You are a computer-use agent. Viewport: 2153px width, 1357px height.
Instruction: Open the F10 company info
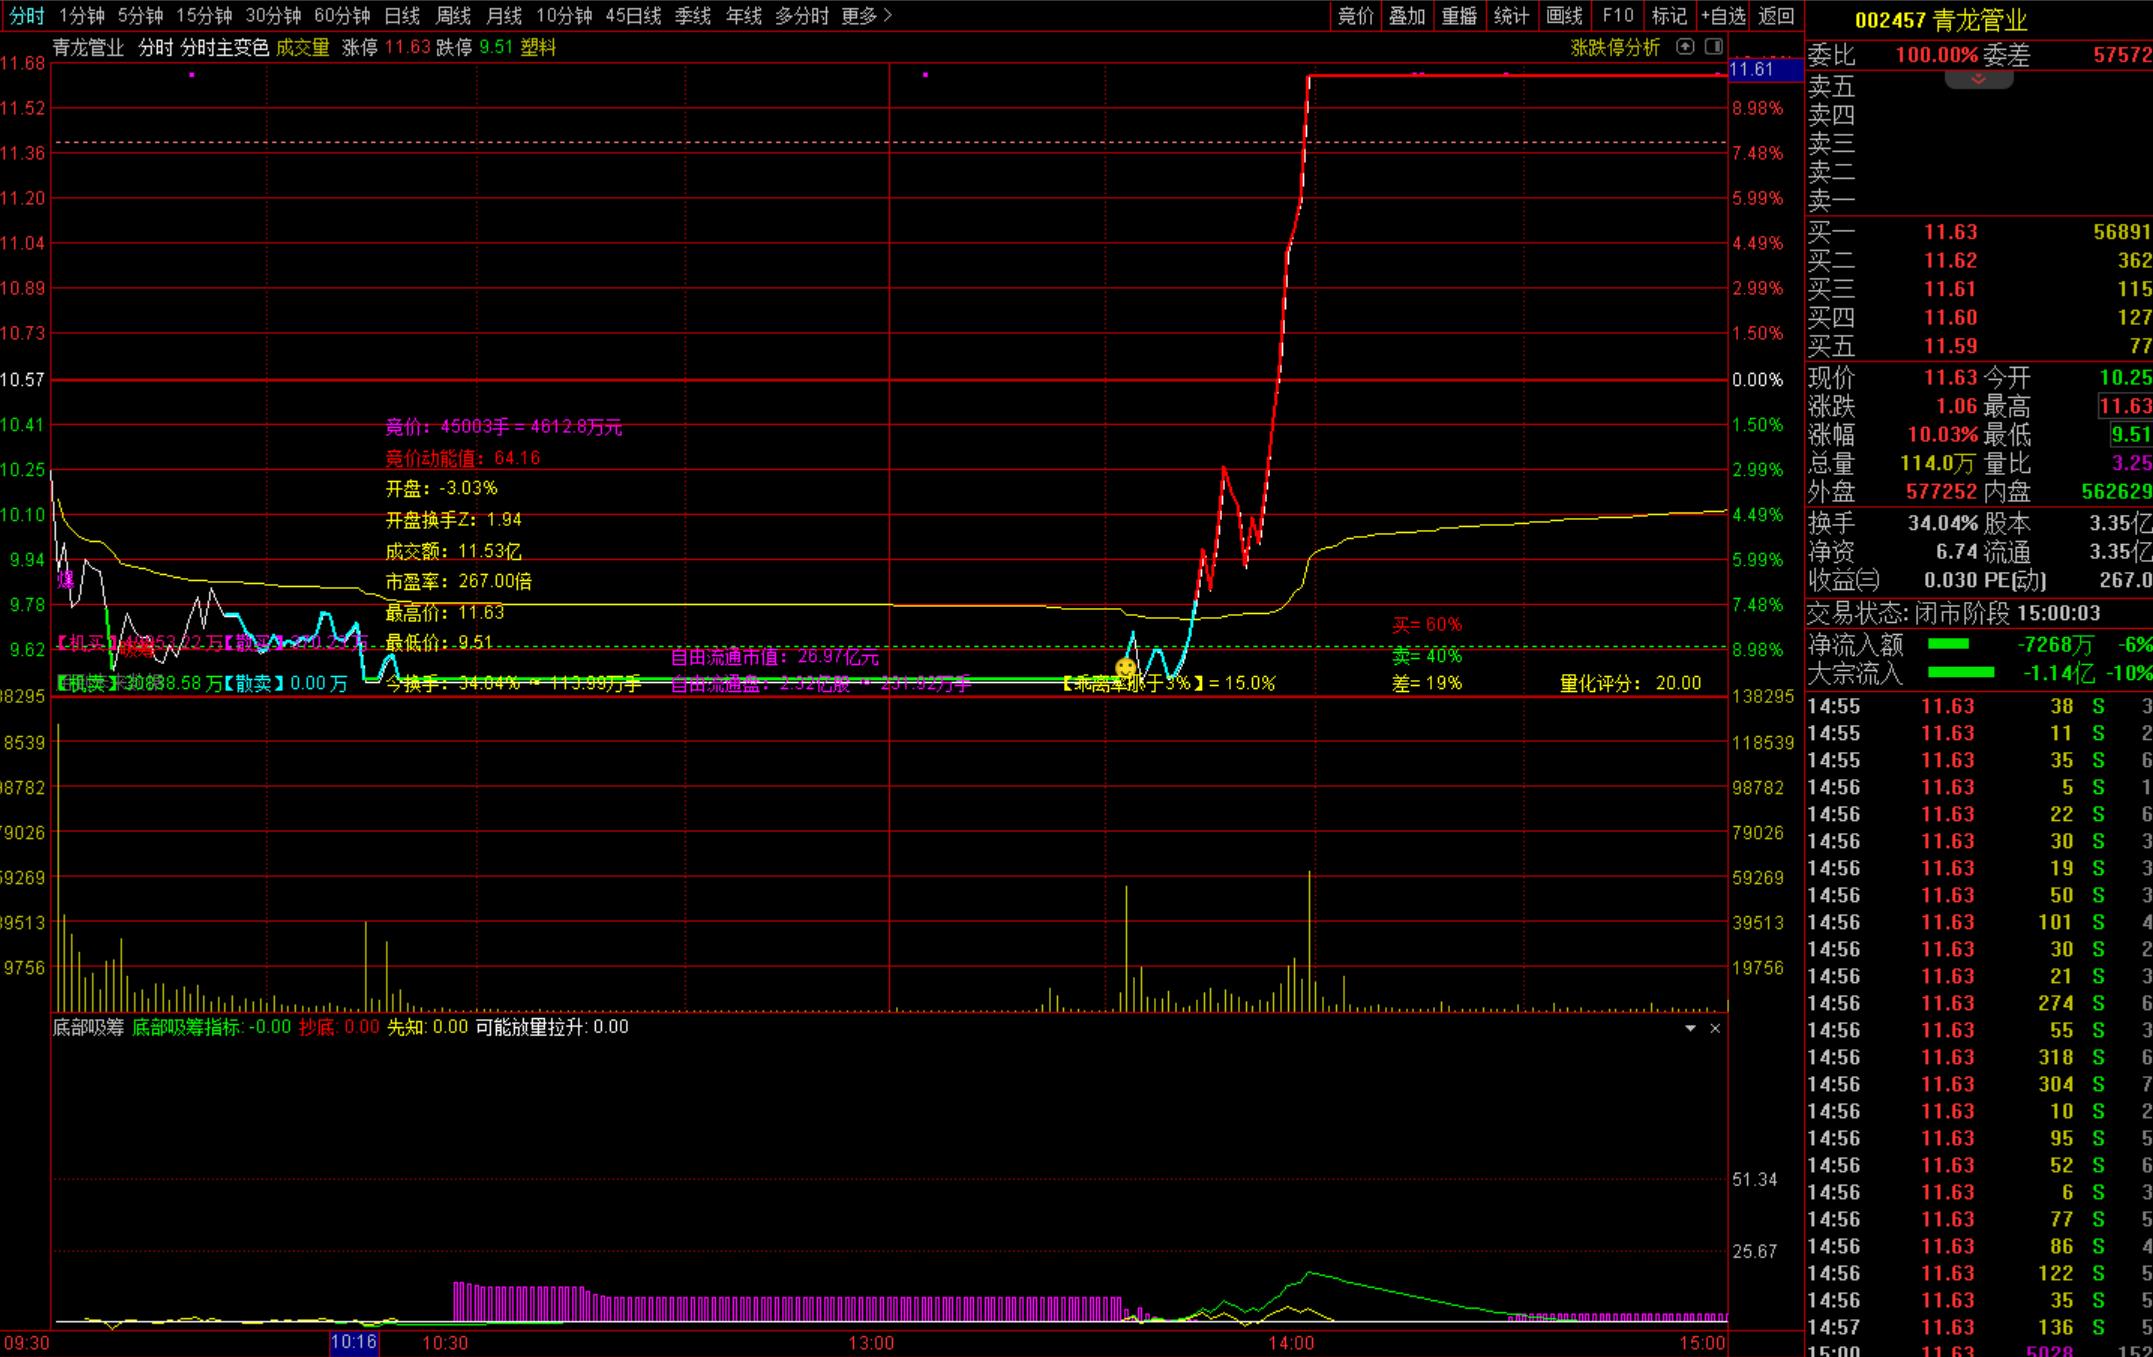tap(1617, 16)
